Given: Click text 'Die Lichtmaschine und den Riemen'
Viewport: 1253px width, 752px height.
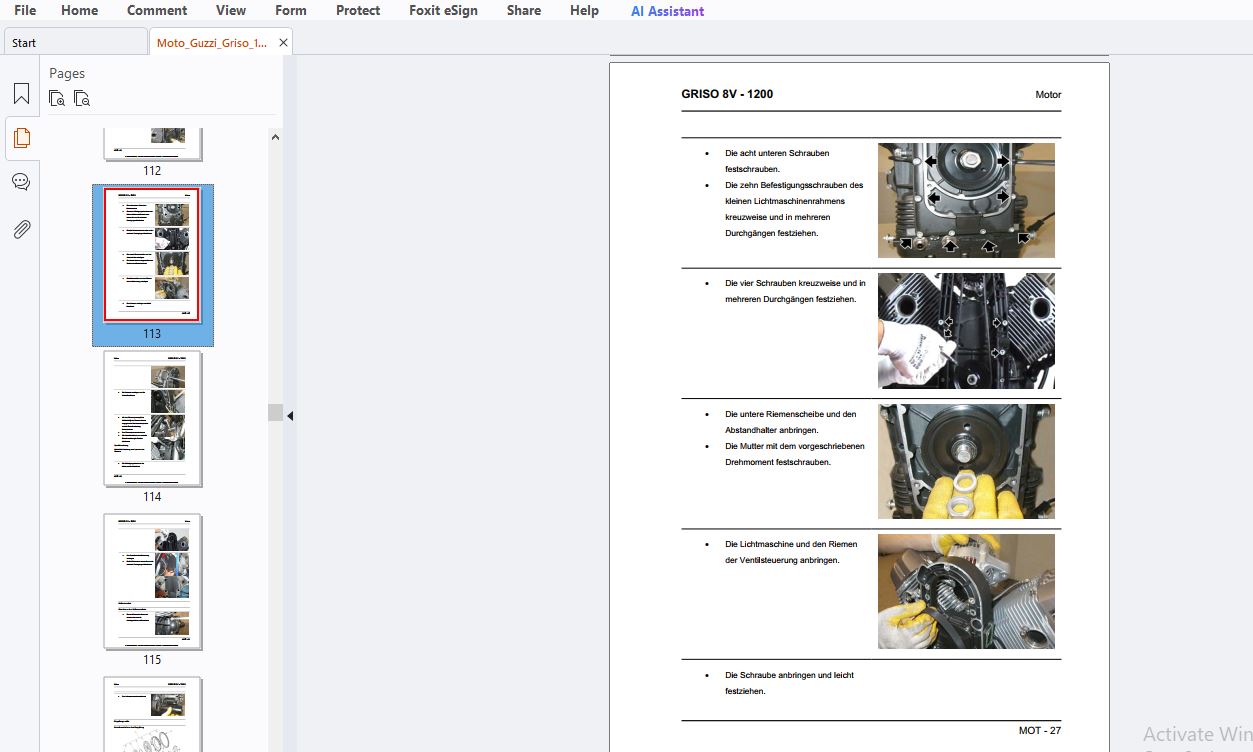Looking at the screenshot, I should pyautogui.click(x=790, y=544).
